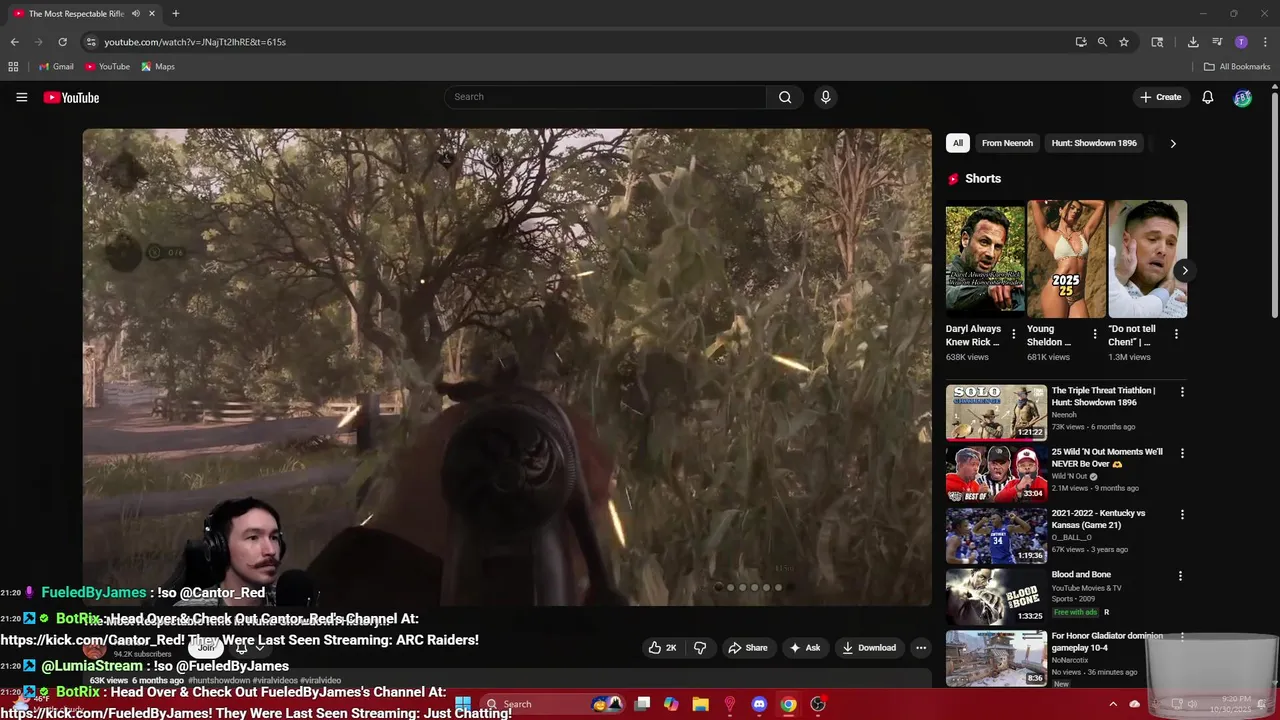1280x720 pixels.
Task: Open options for Blood and Bone
Action: (x=1180, y=576)
